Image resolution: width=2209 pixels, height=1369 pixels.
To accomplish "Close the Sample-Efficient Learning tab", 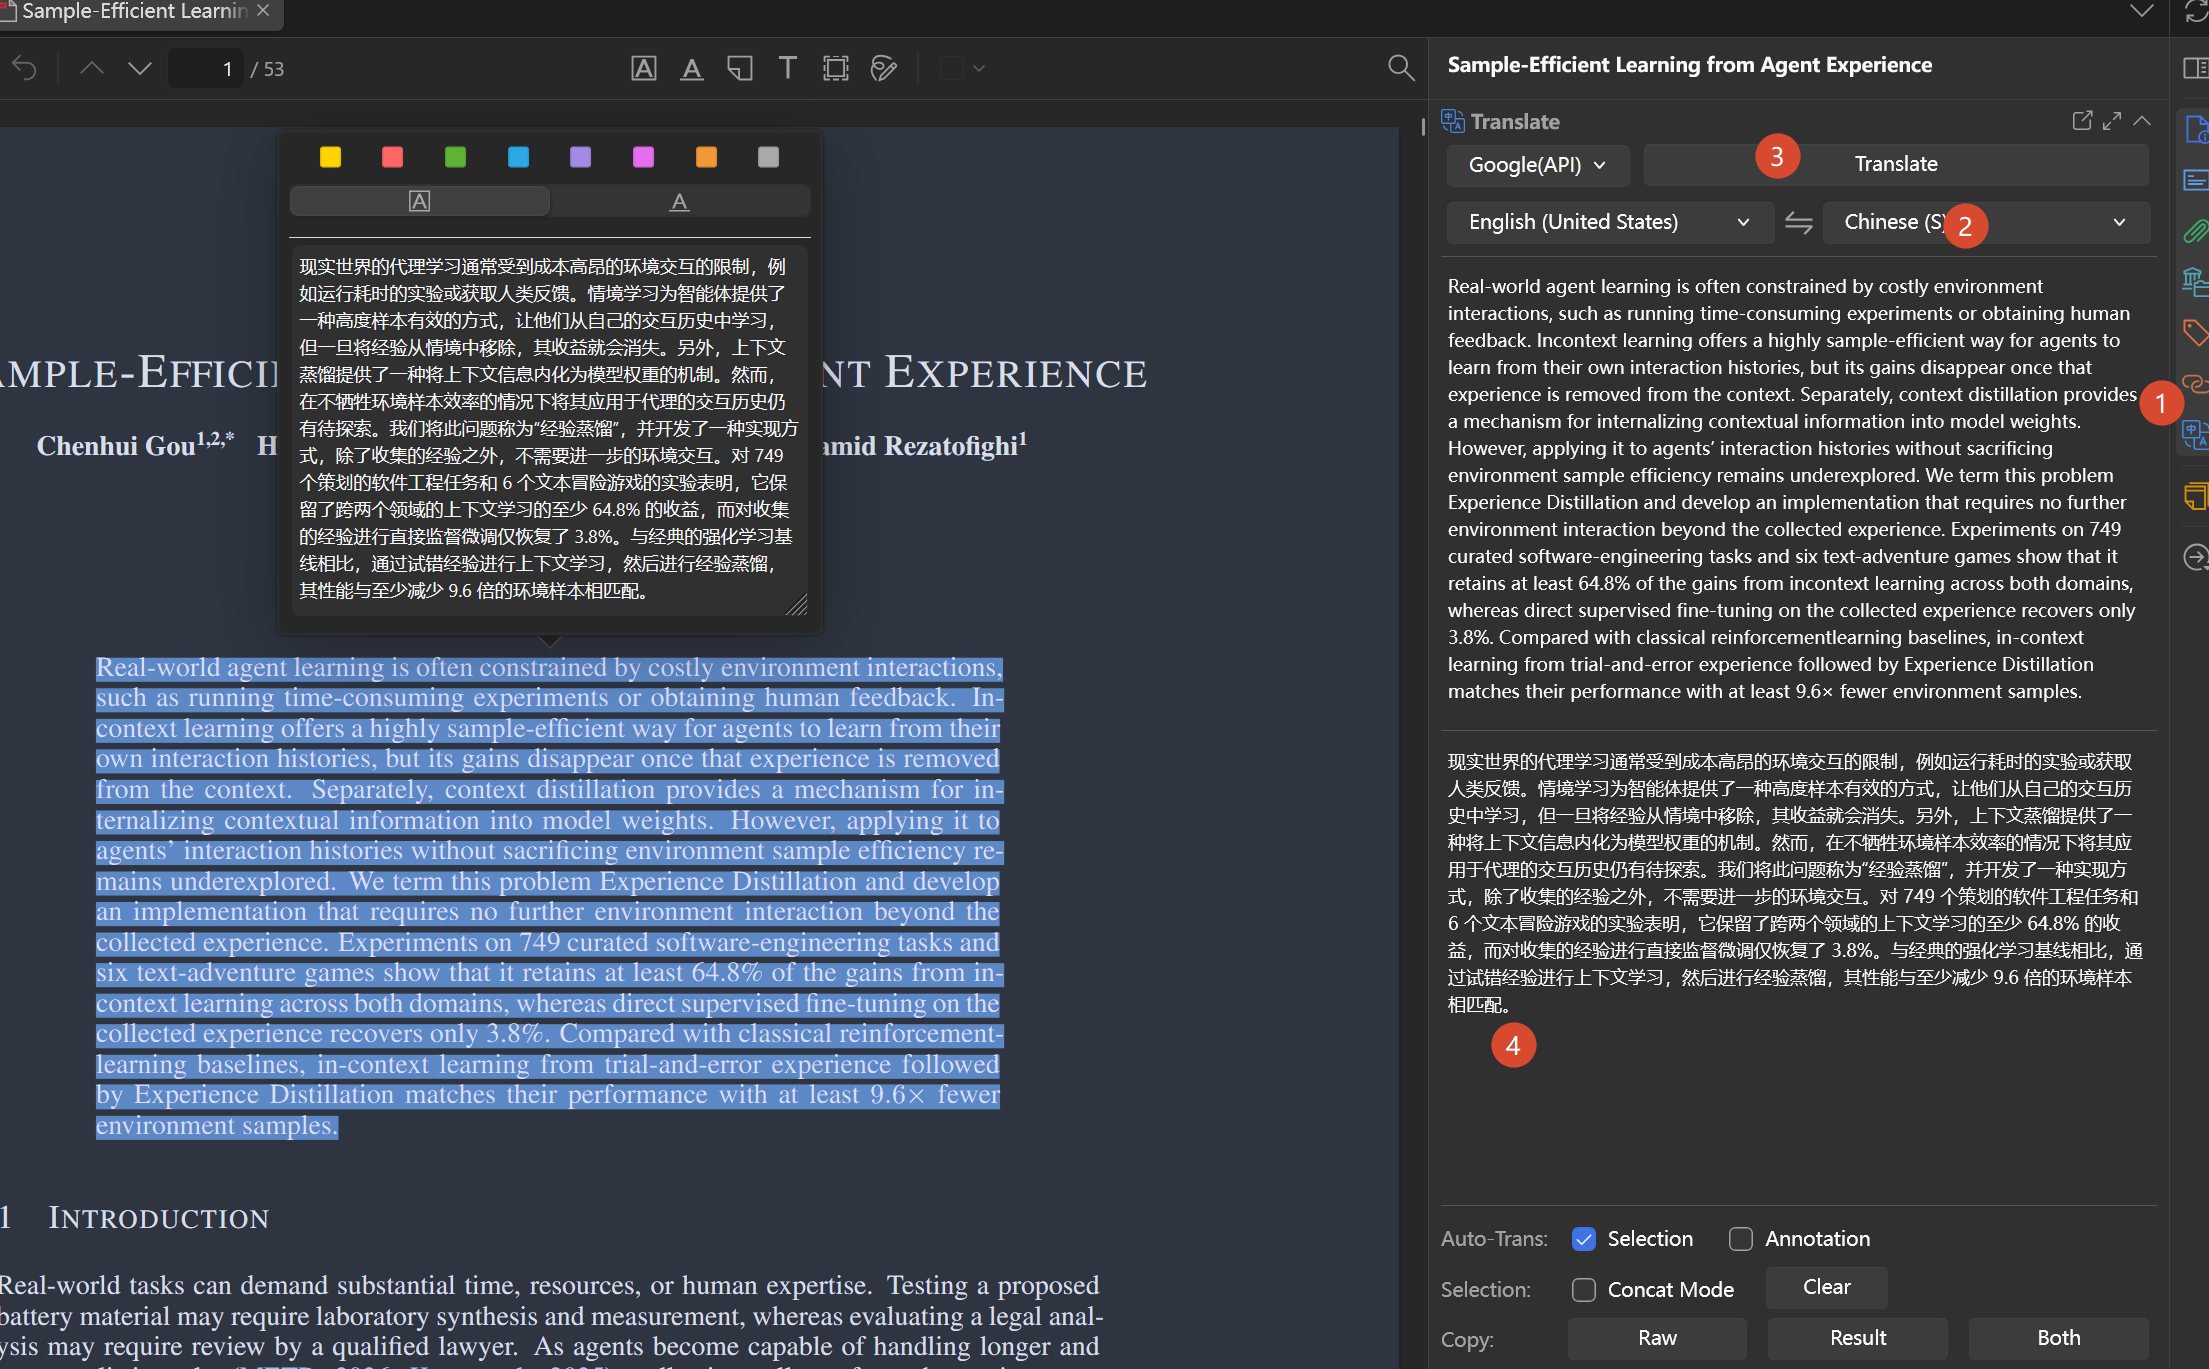I will coord(263,10).
